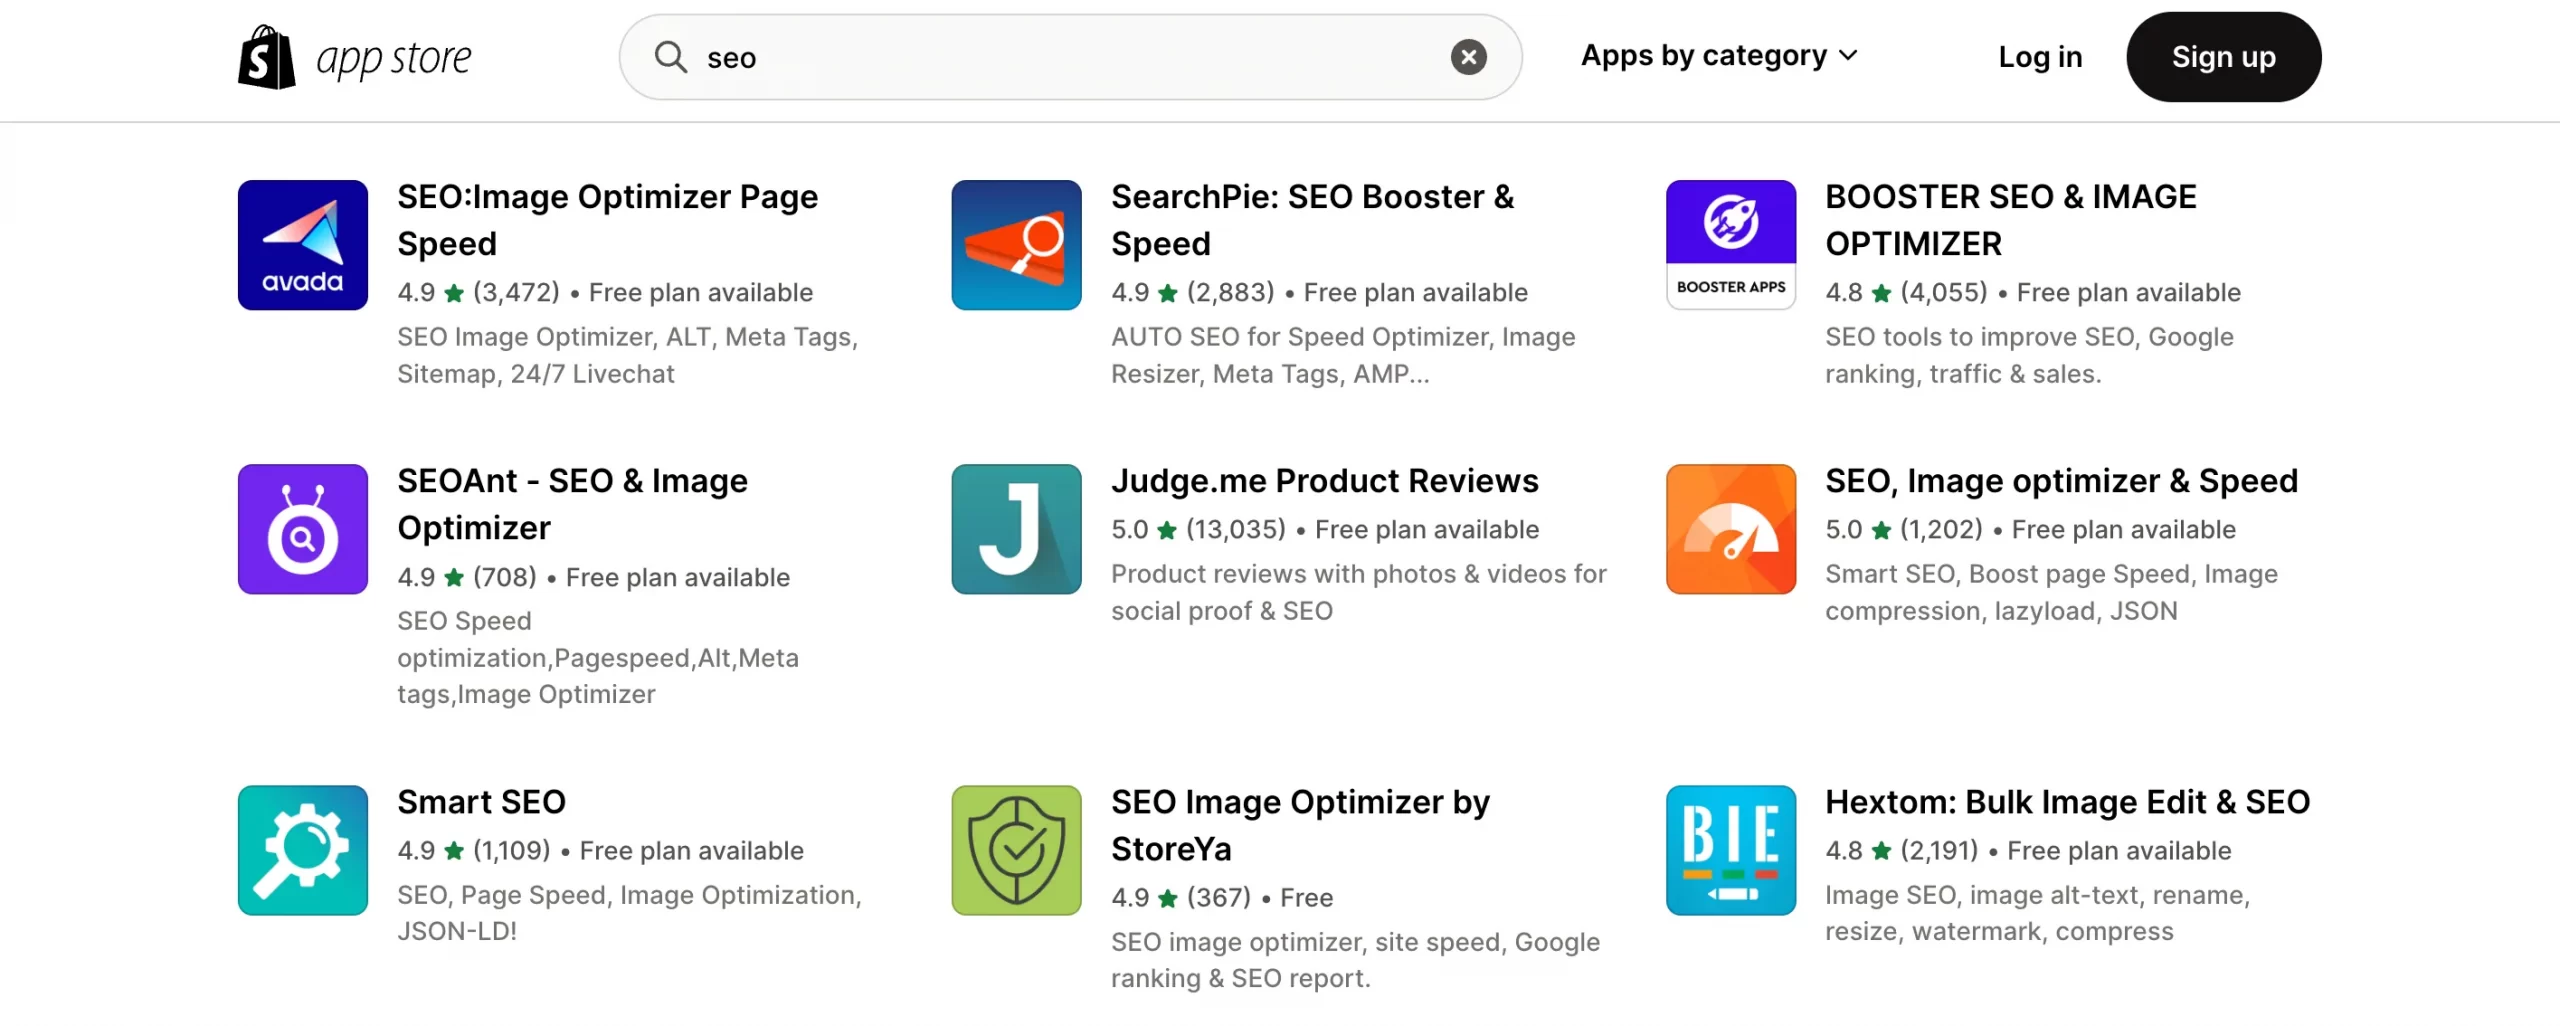Click the Log in link
The width and height of the screenshot is (2560, 1026).
tap(2040, 57)
